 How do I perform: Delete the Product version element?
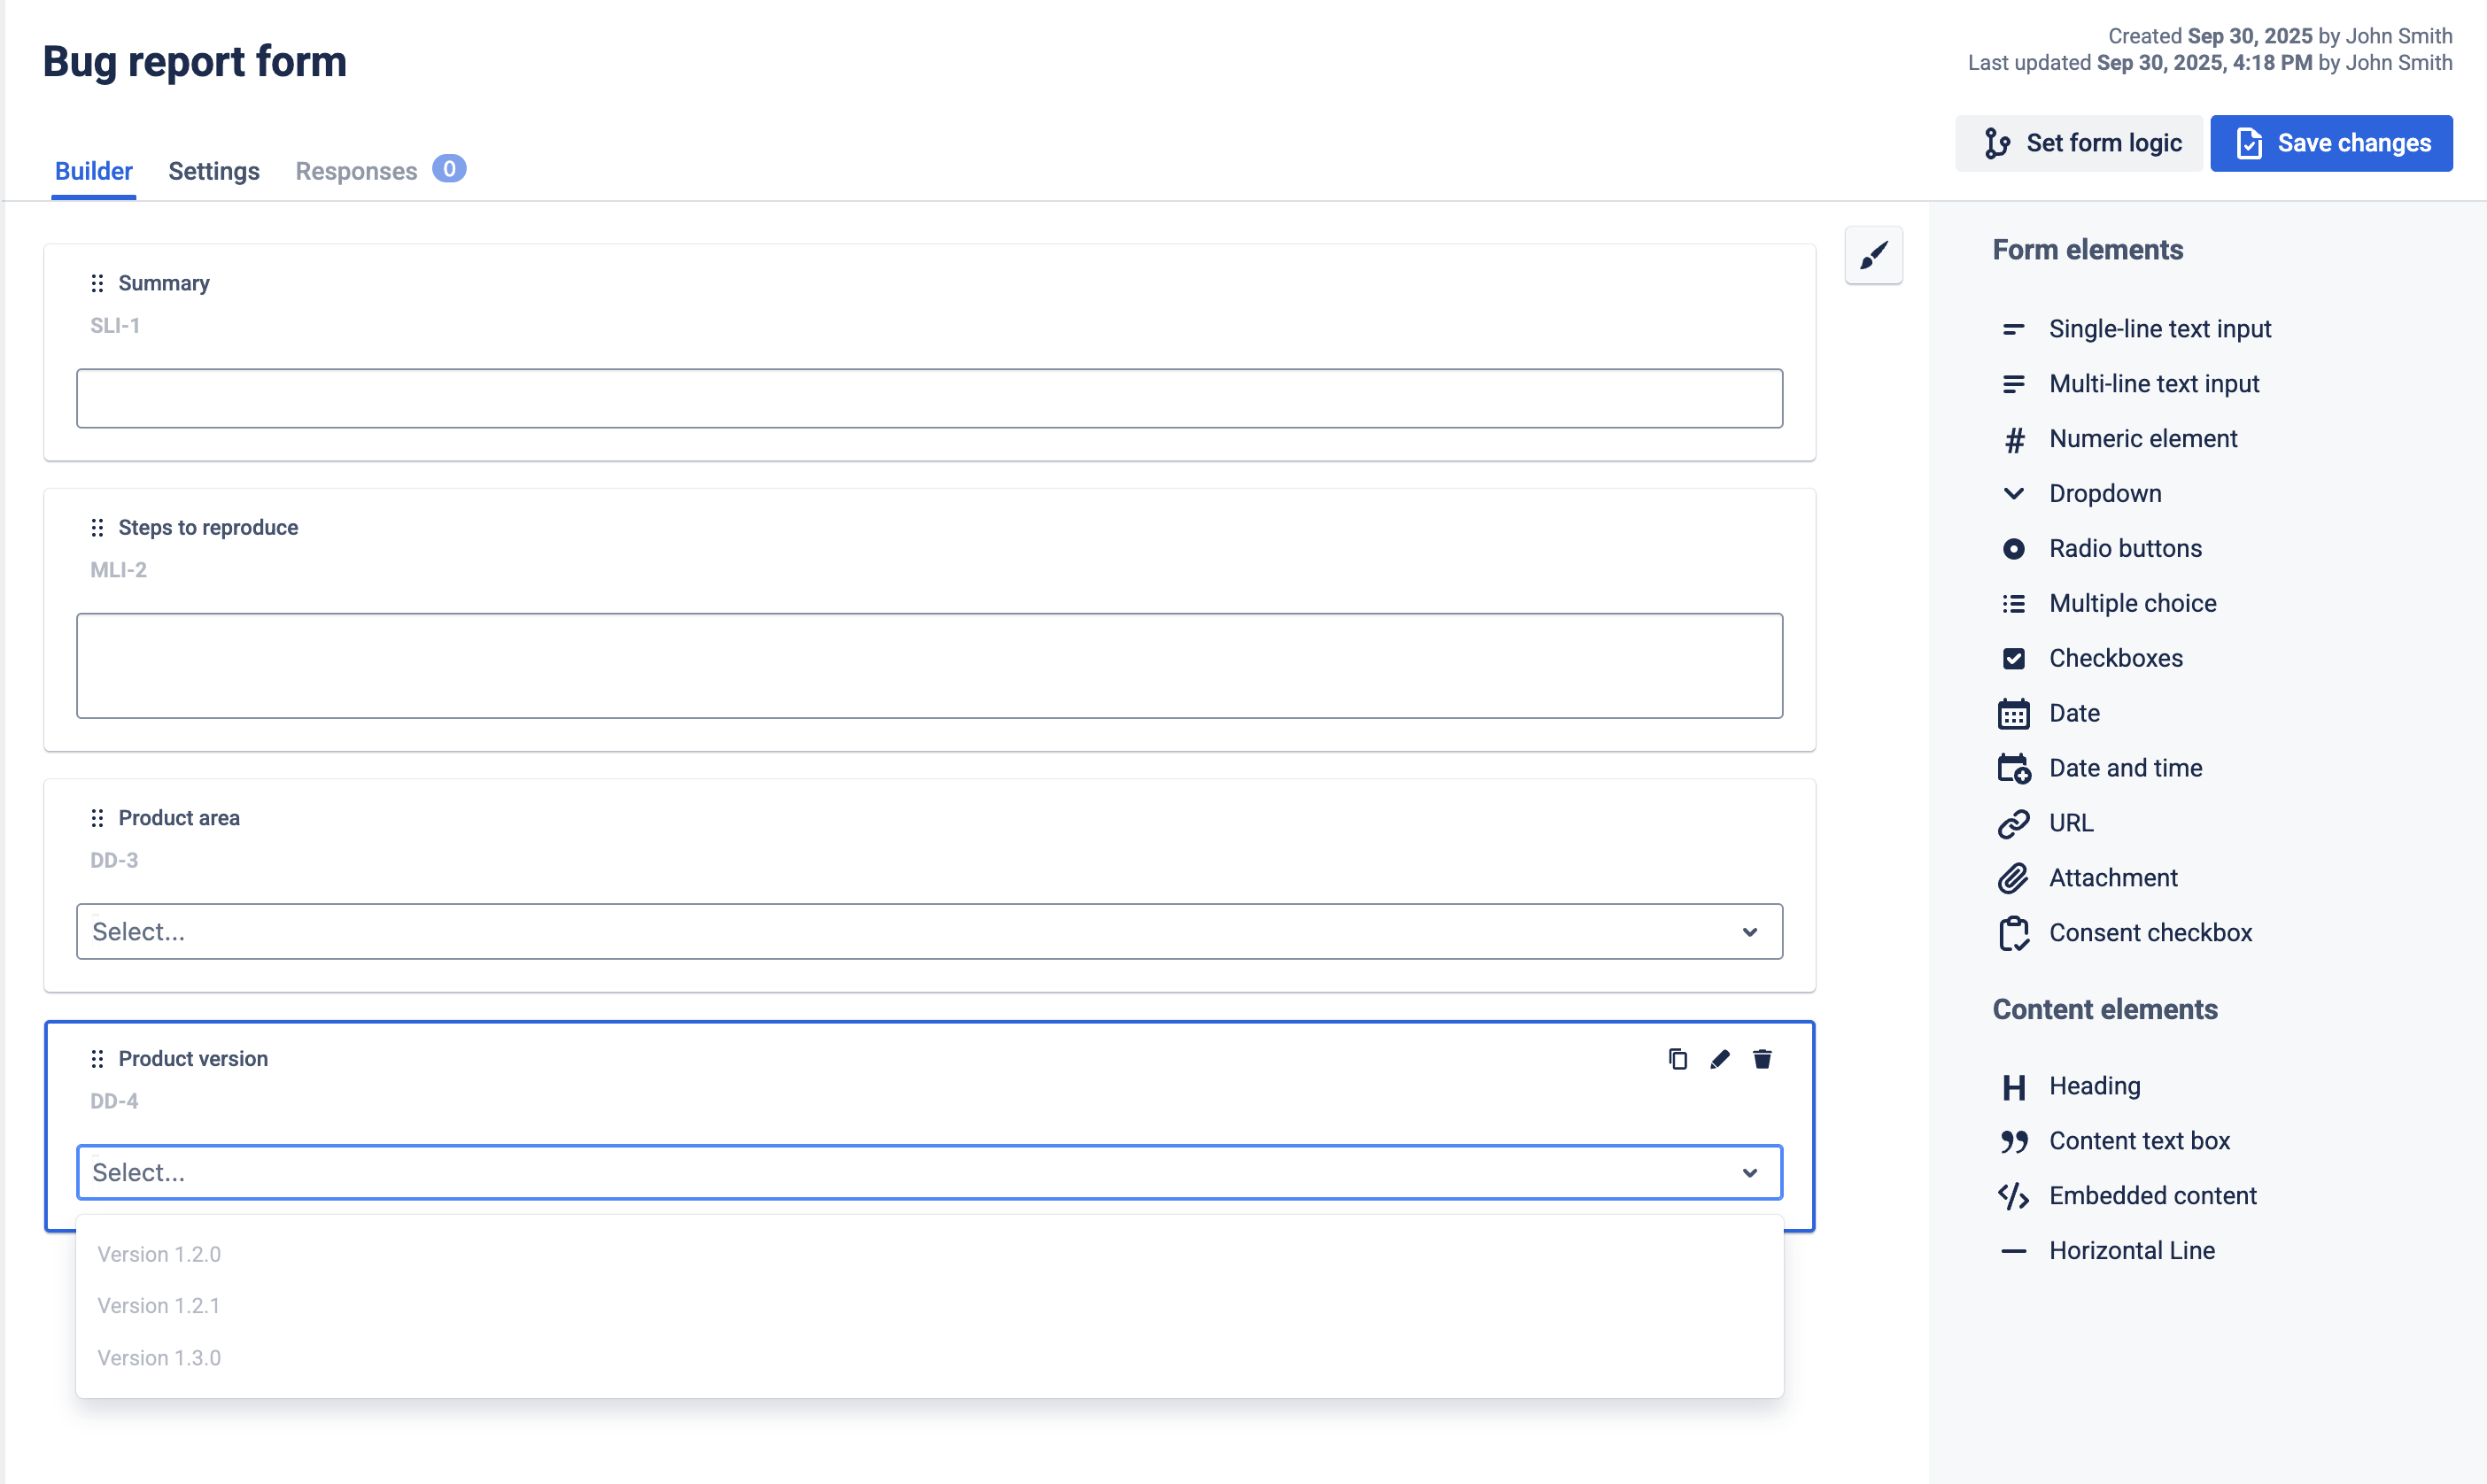click(1763, 1059)
